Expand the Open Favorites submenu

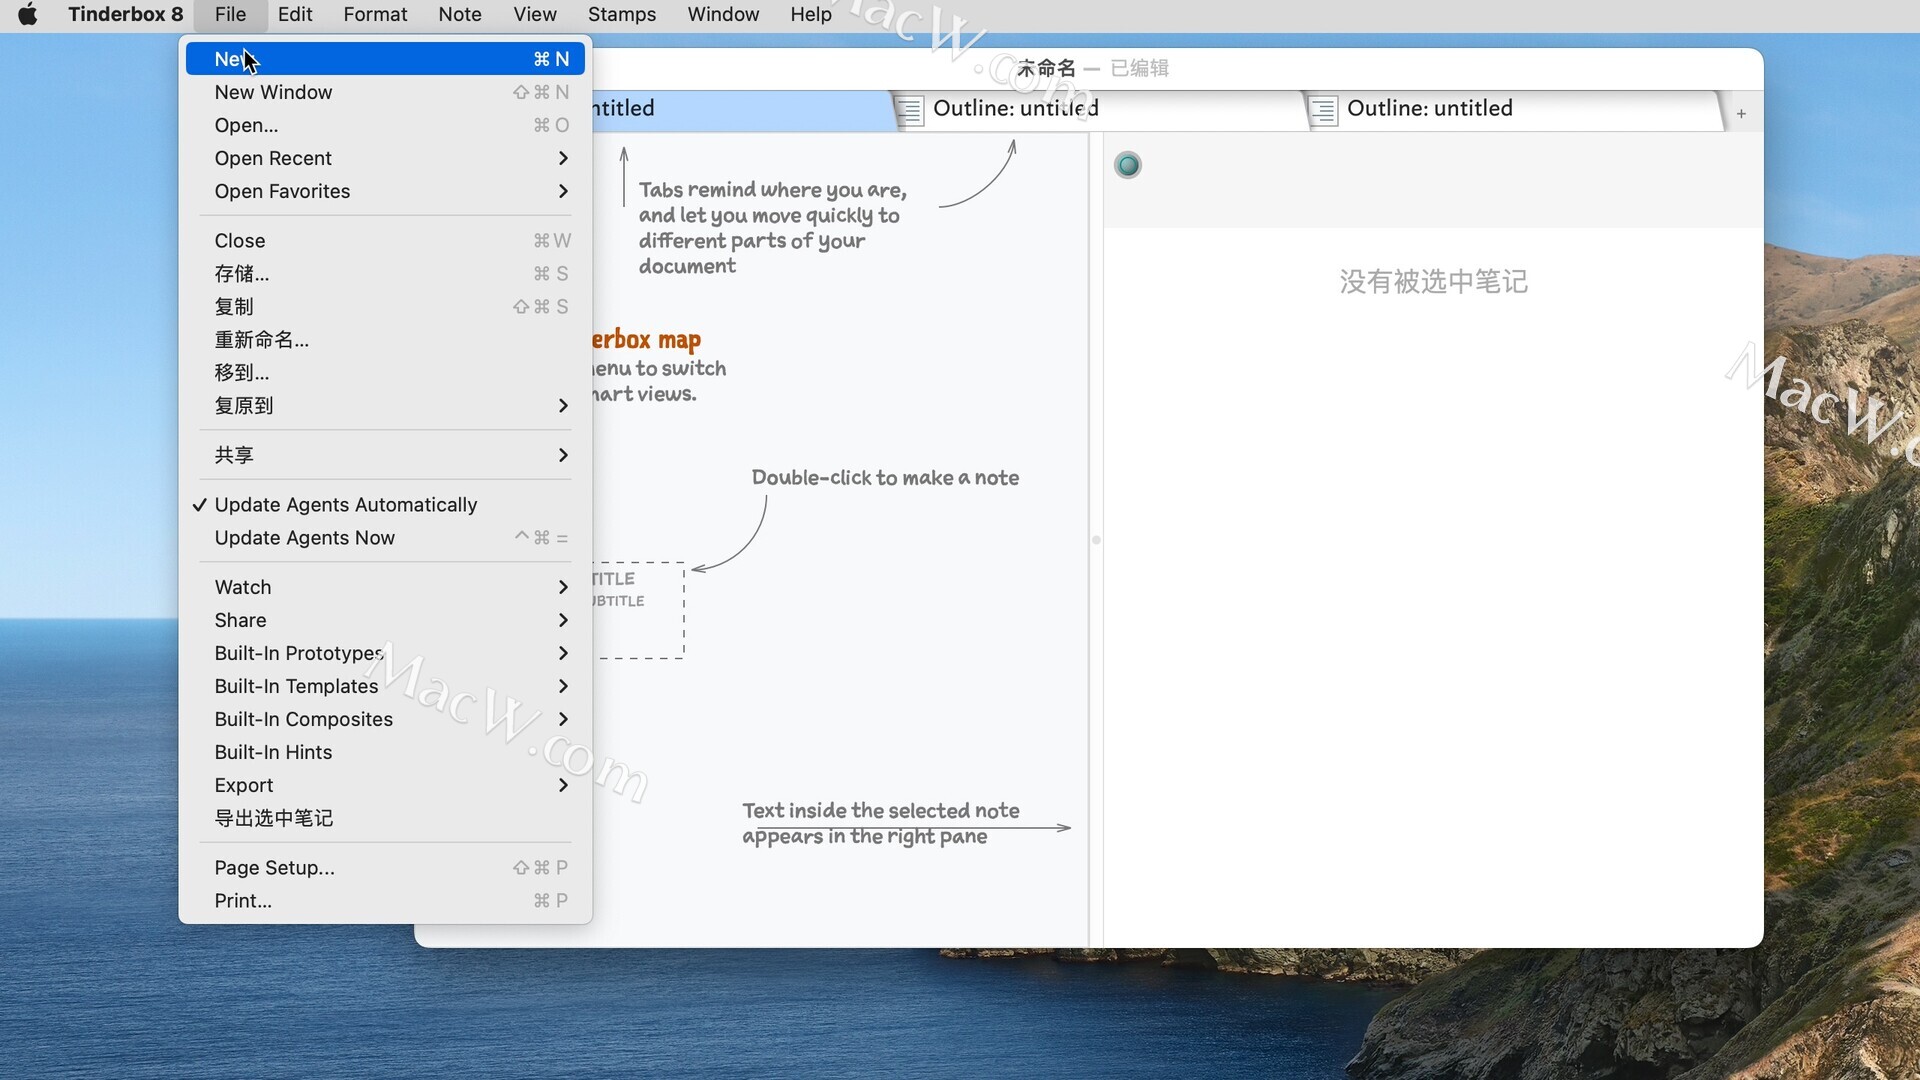tap(385, 191)
